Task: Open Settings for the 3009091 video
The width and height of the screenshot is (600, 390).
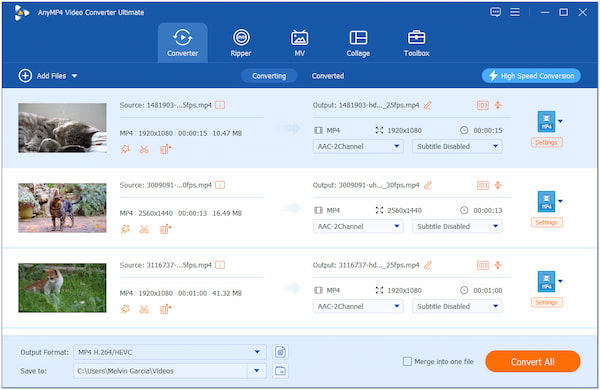Action: [546, 222]
